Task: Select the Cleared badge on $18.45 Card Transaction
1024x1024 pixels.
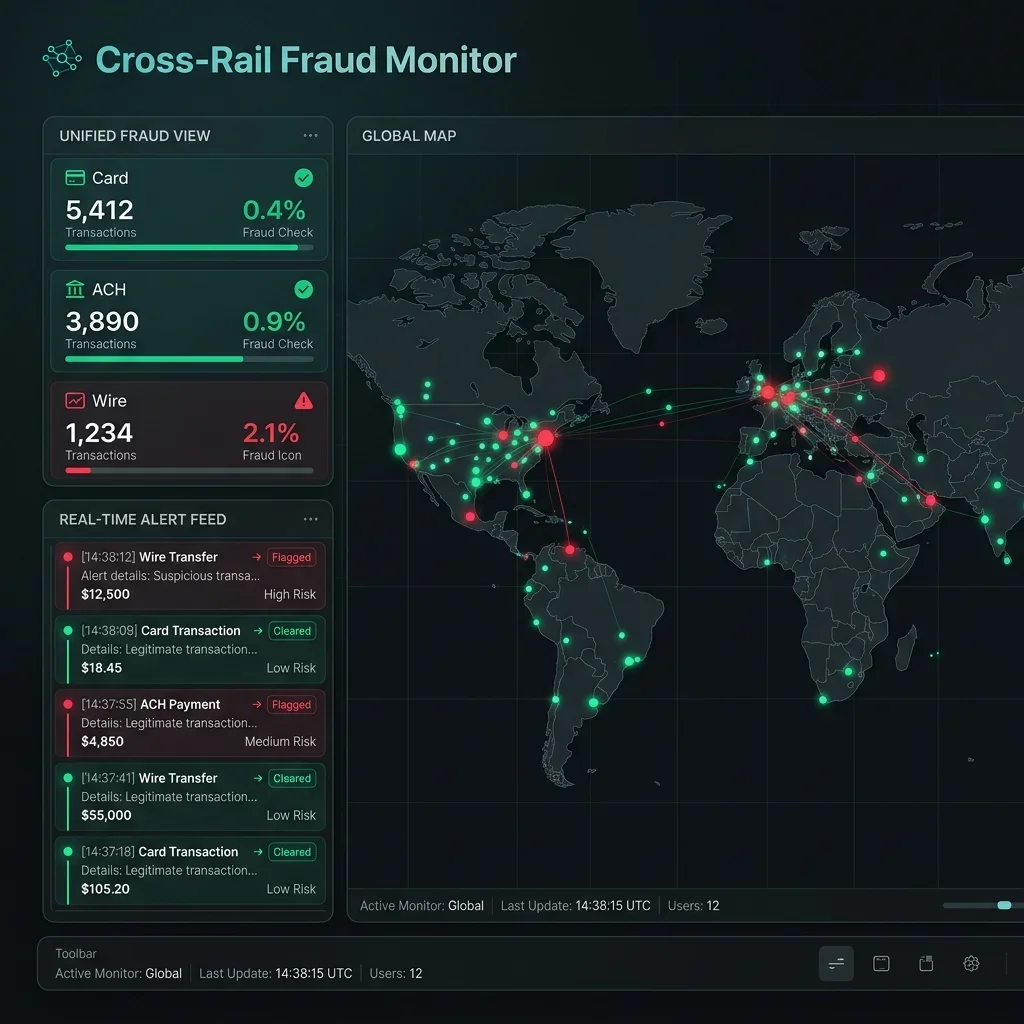Action: (x=292, y=631)
